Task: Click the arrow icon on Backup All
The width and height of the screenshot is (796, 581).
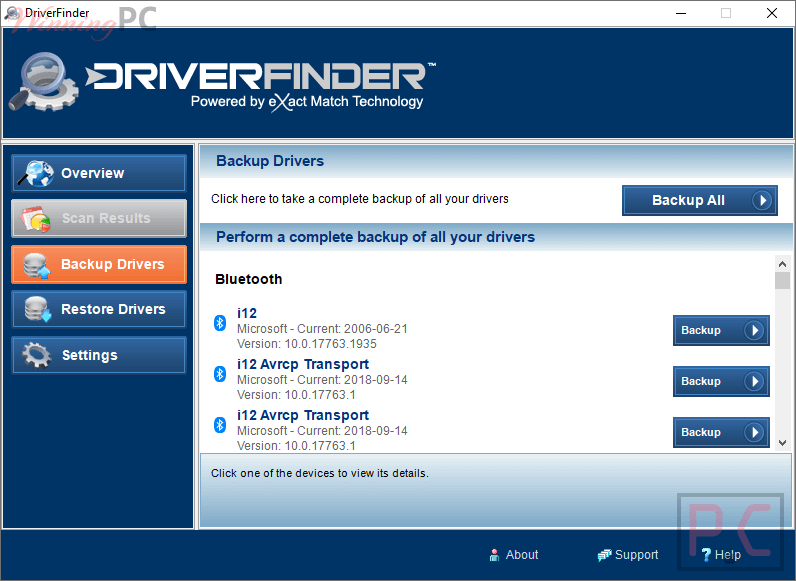Action: 762,200
